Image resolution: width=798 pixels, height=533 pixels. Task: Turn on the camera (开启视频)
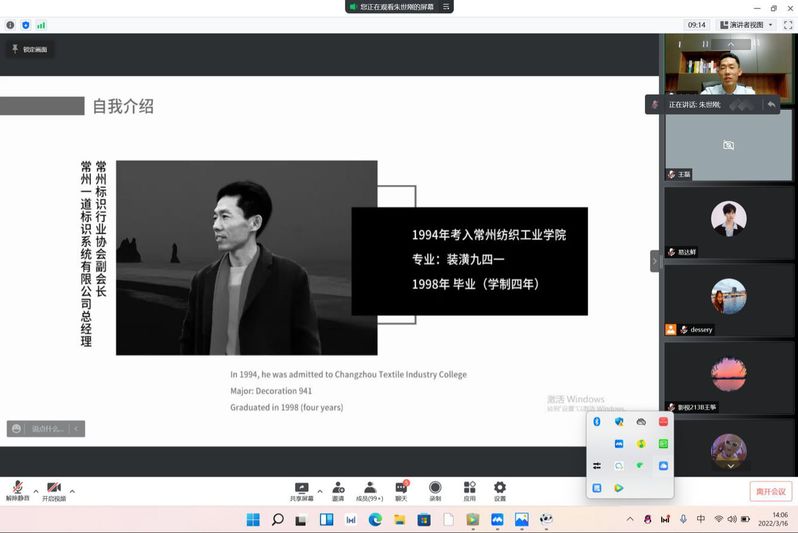(54, 490)
